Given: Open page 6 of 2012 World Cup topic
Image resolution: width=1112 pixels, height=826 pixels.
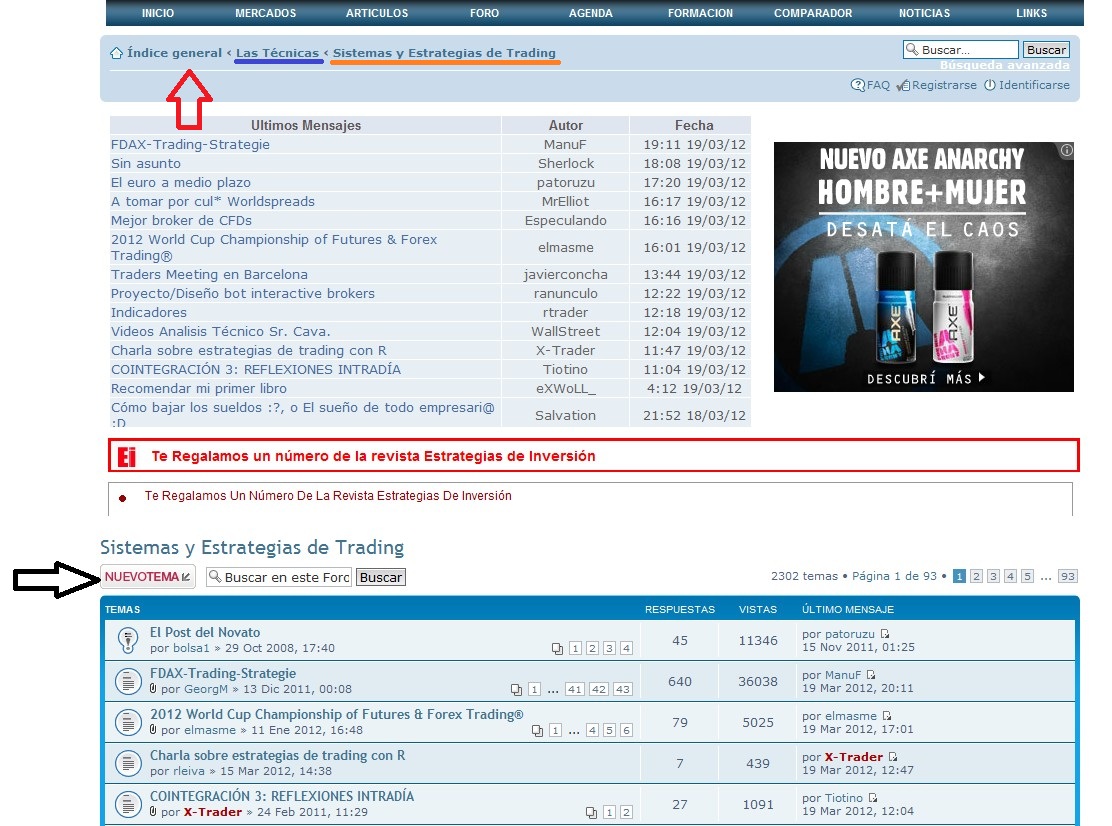Looking at the screenshot, I should tap(626, 731).
